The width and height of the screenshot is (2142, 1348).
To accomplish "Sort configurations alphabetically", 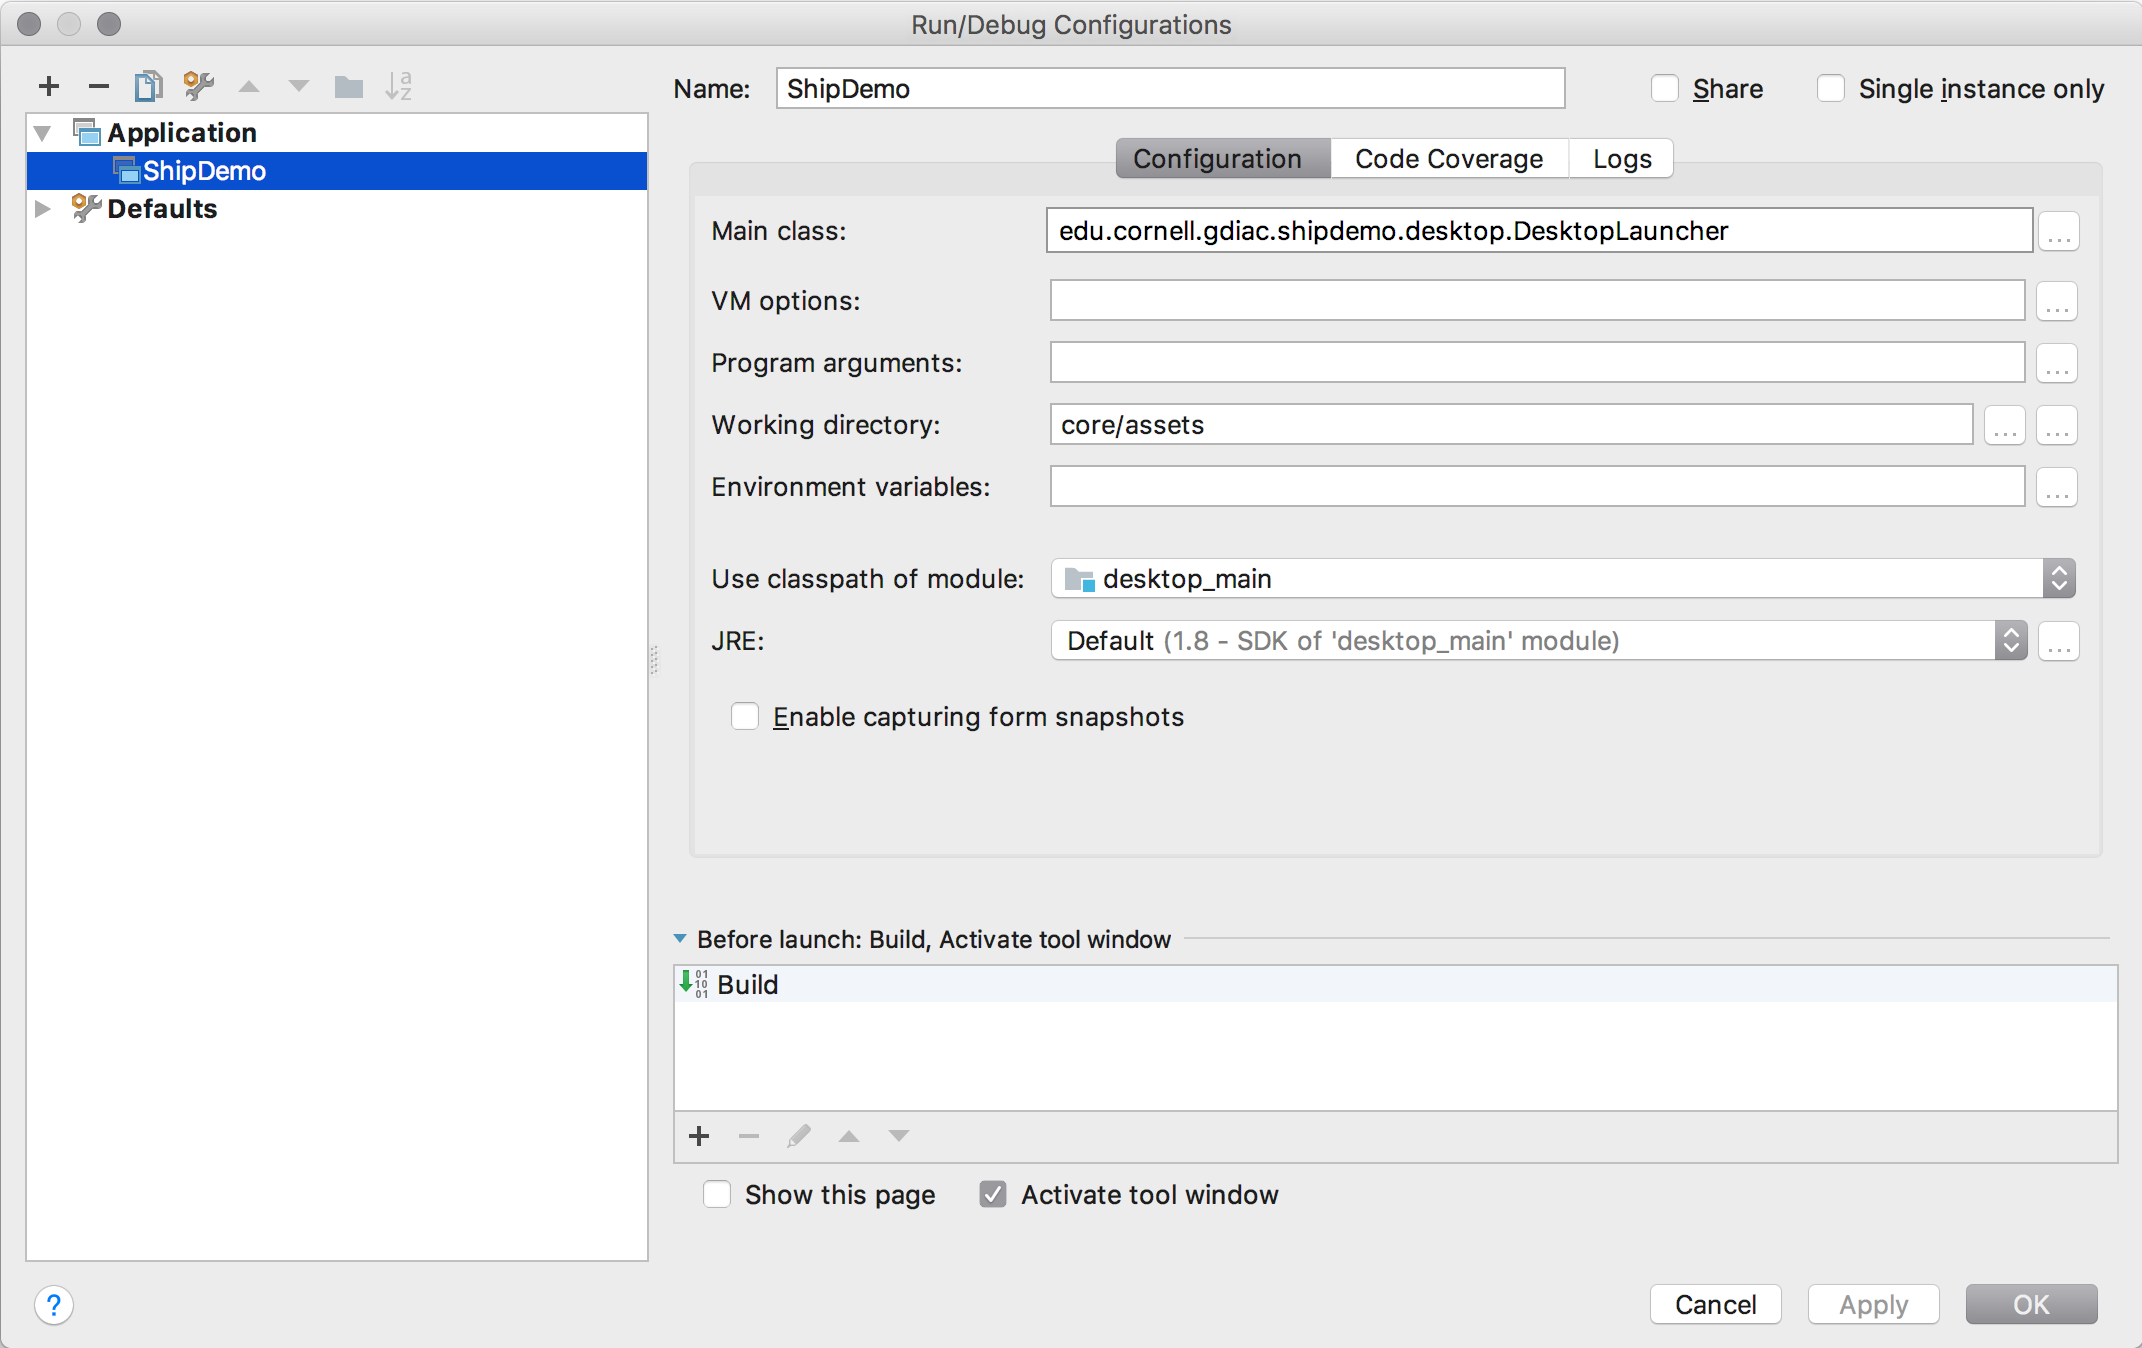I will (x=398, y=87).
